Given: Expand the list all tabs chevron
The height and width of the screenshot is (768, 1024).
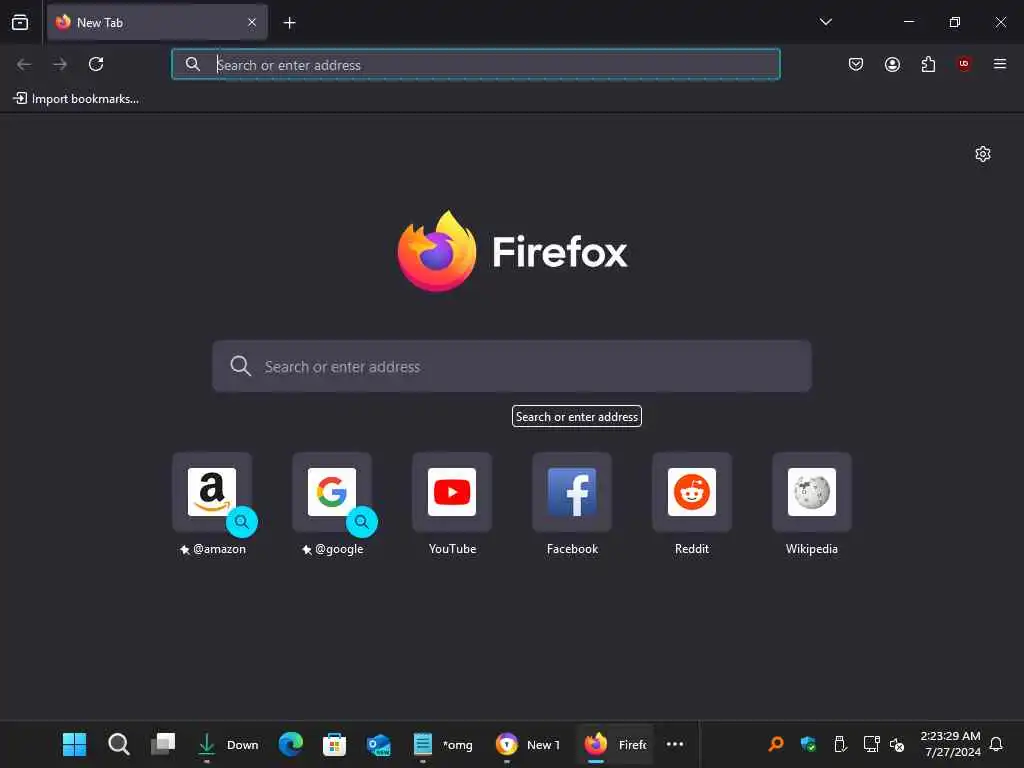Looking at the screenshot, I should pos(825,22).
